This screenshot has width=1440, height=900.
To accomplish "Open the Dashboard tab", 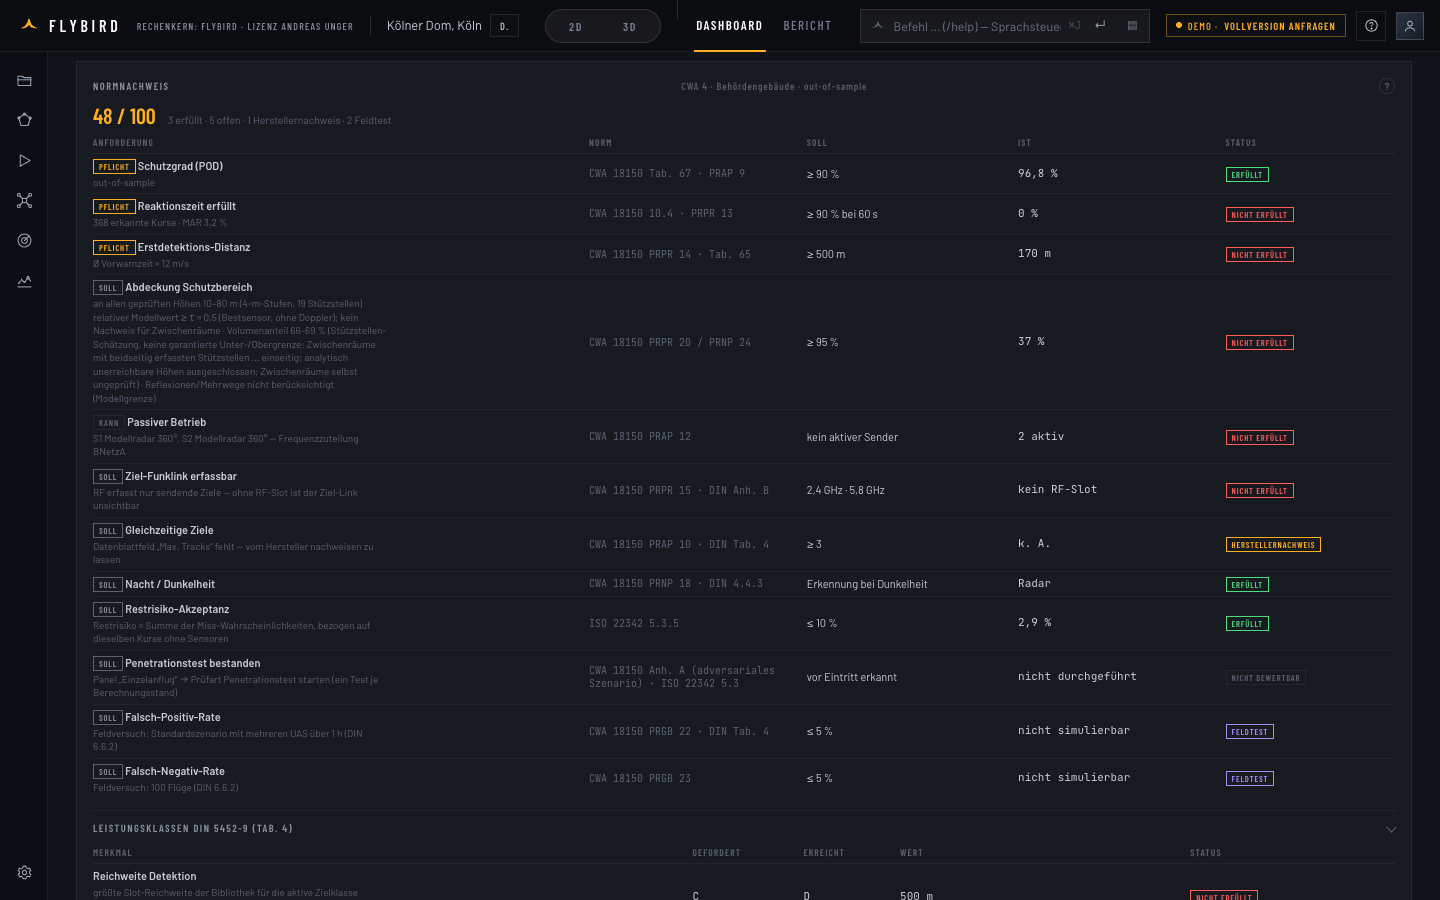I will 729,26.
